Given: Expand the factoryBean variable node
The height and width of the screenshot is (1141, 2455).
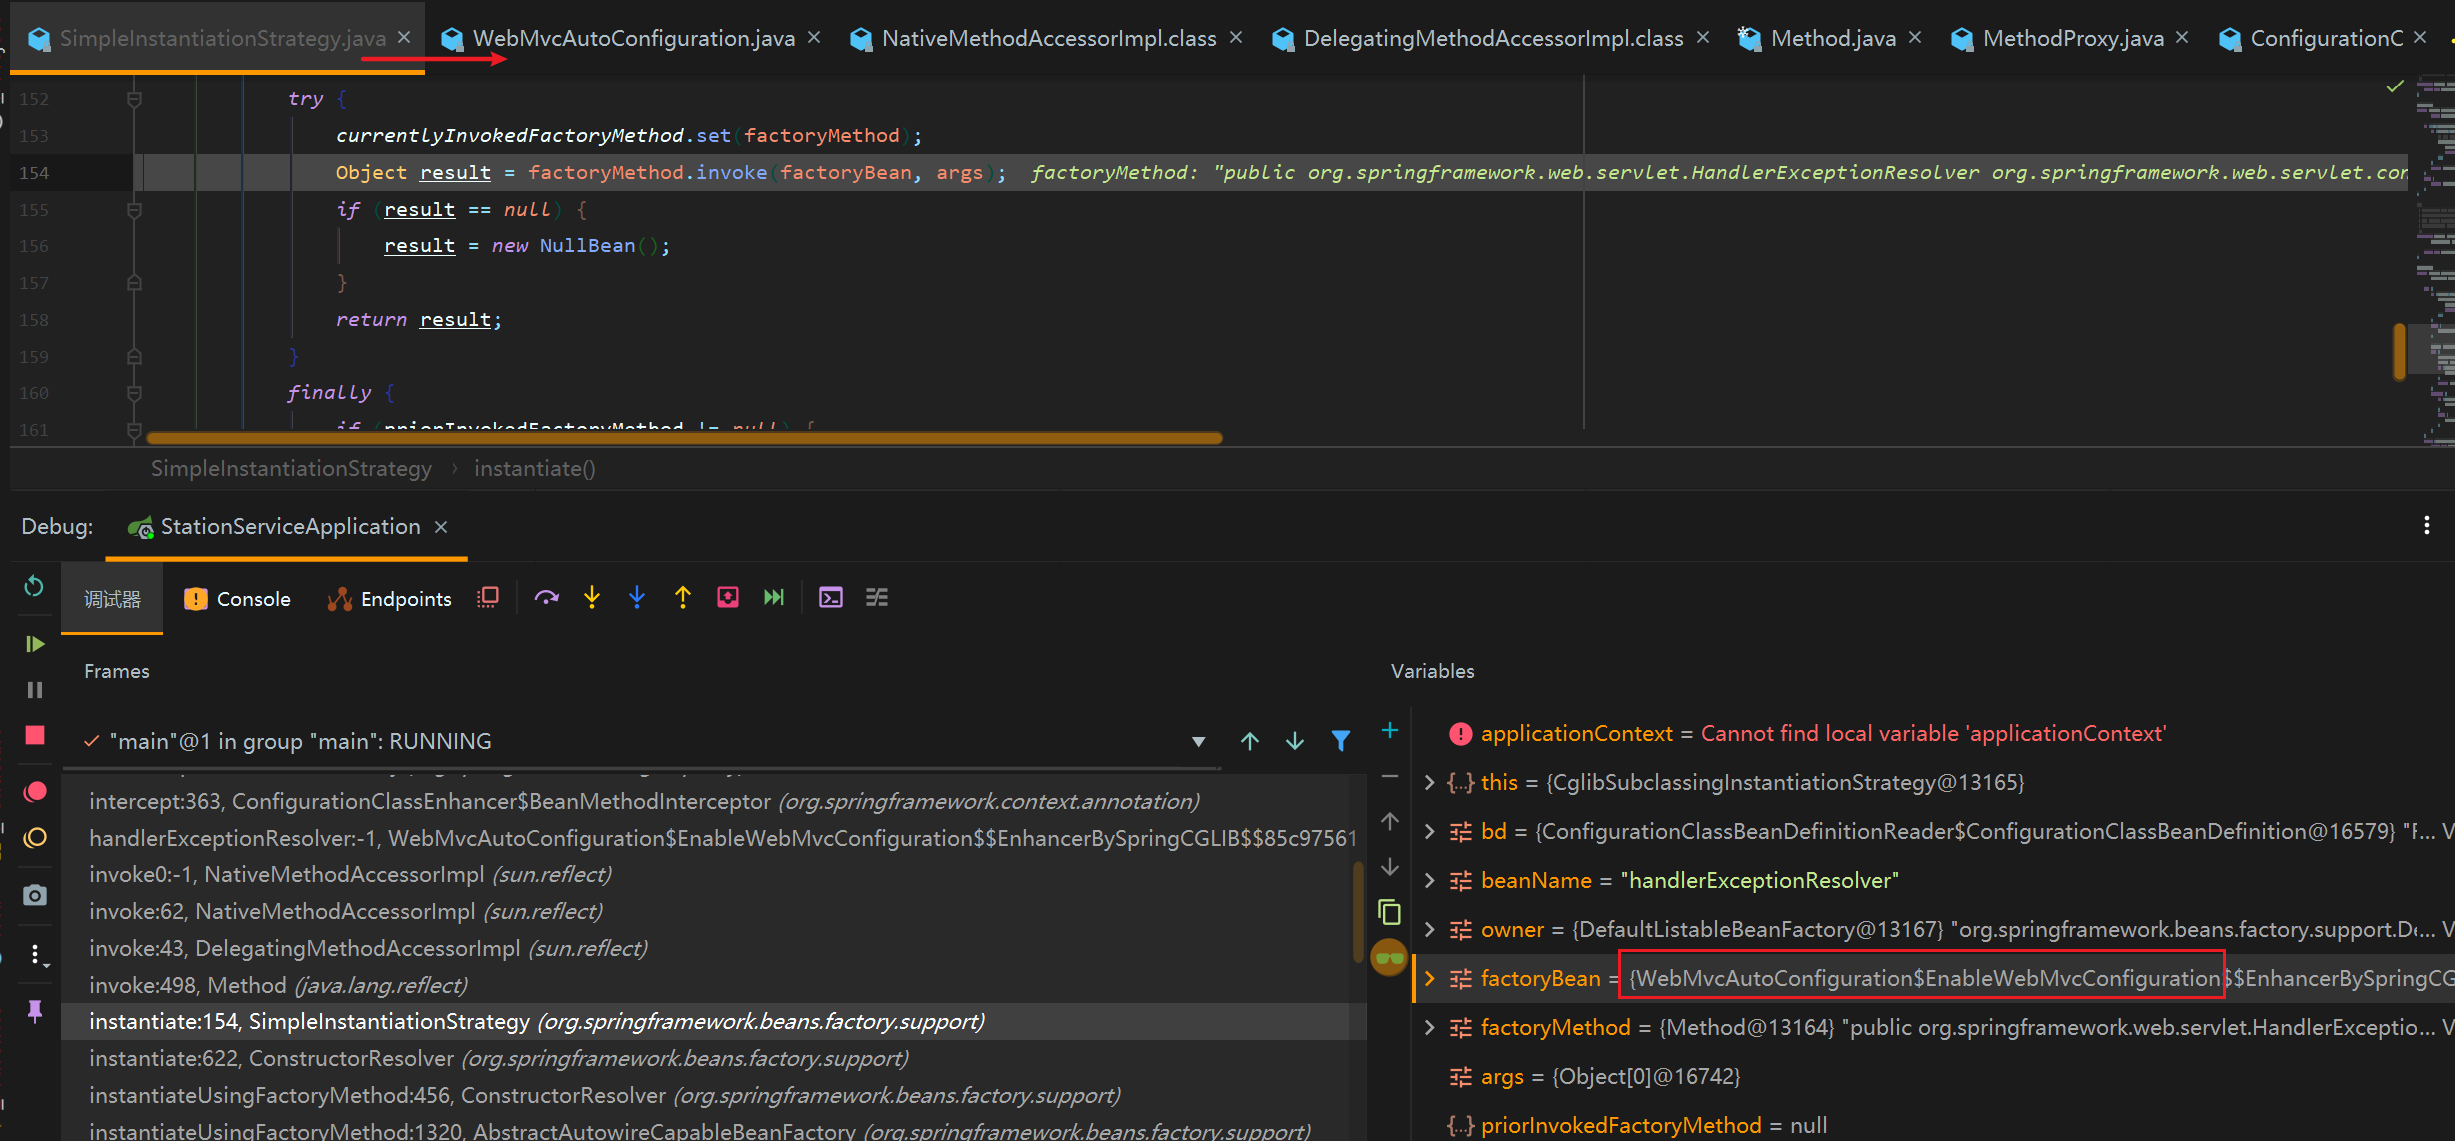Looking at the screenshot, I should [1429, 979].
